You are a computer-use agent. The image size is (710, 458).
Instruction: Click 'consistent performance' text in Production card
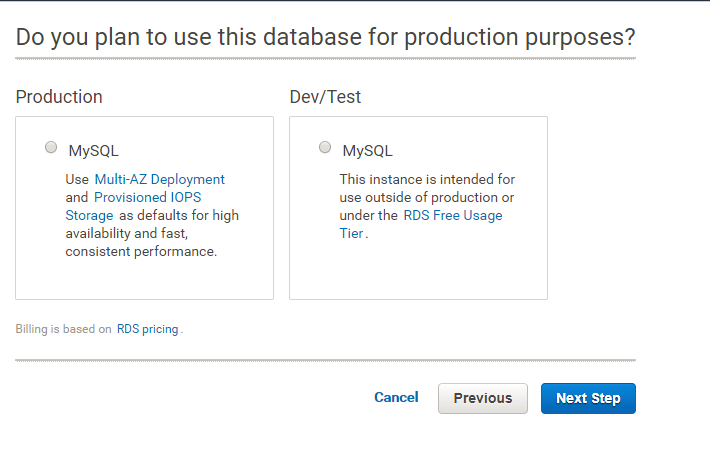pos(141,252)
